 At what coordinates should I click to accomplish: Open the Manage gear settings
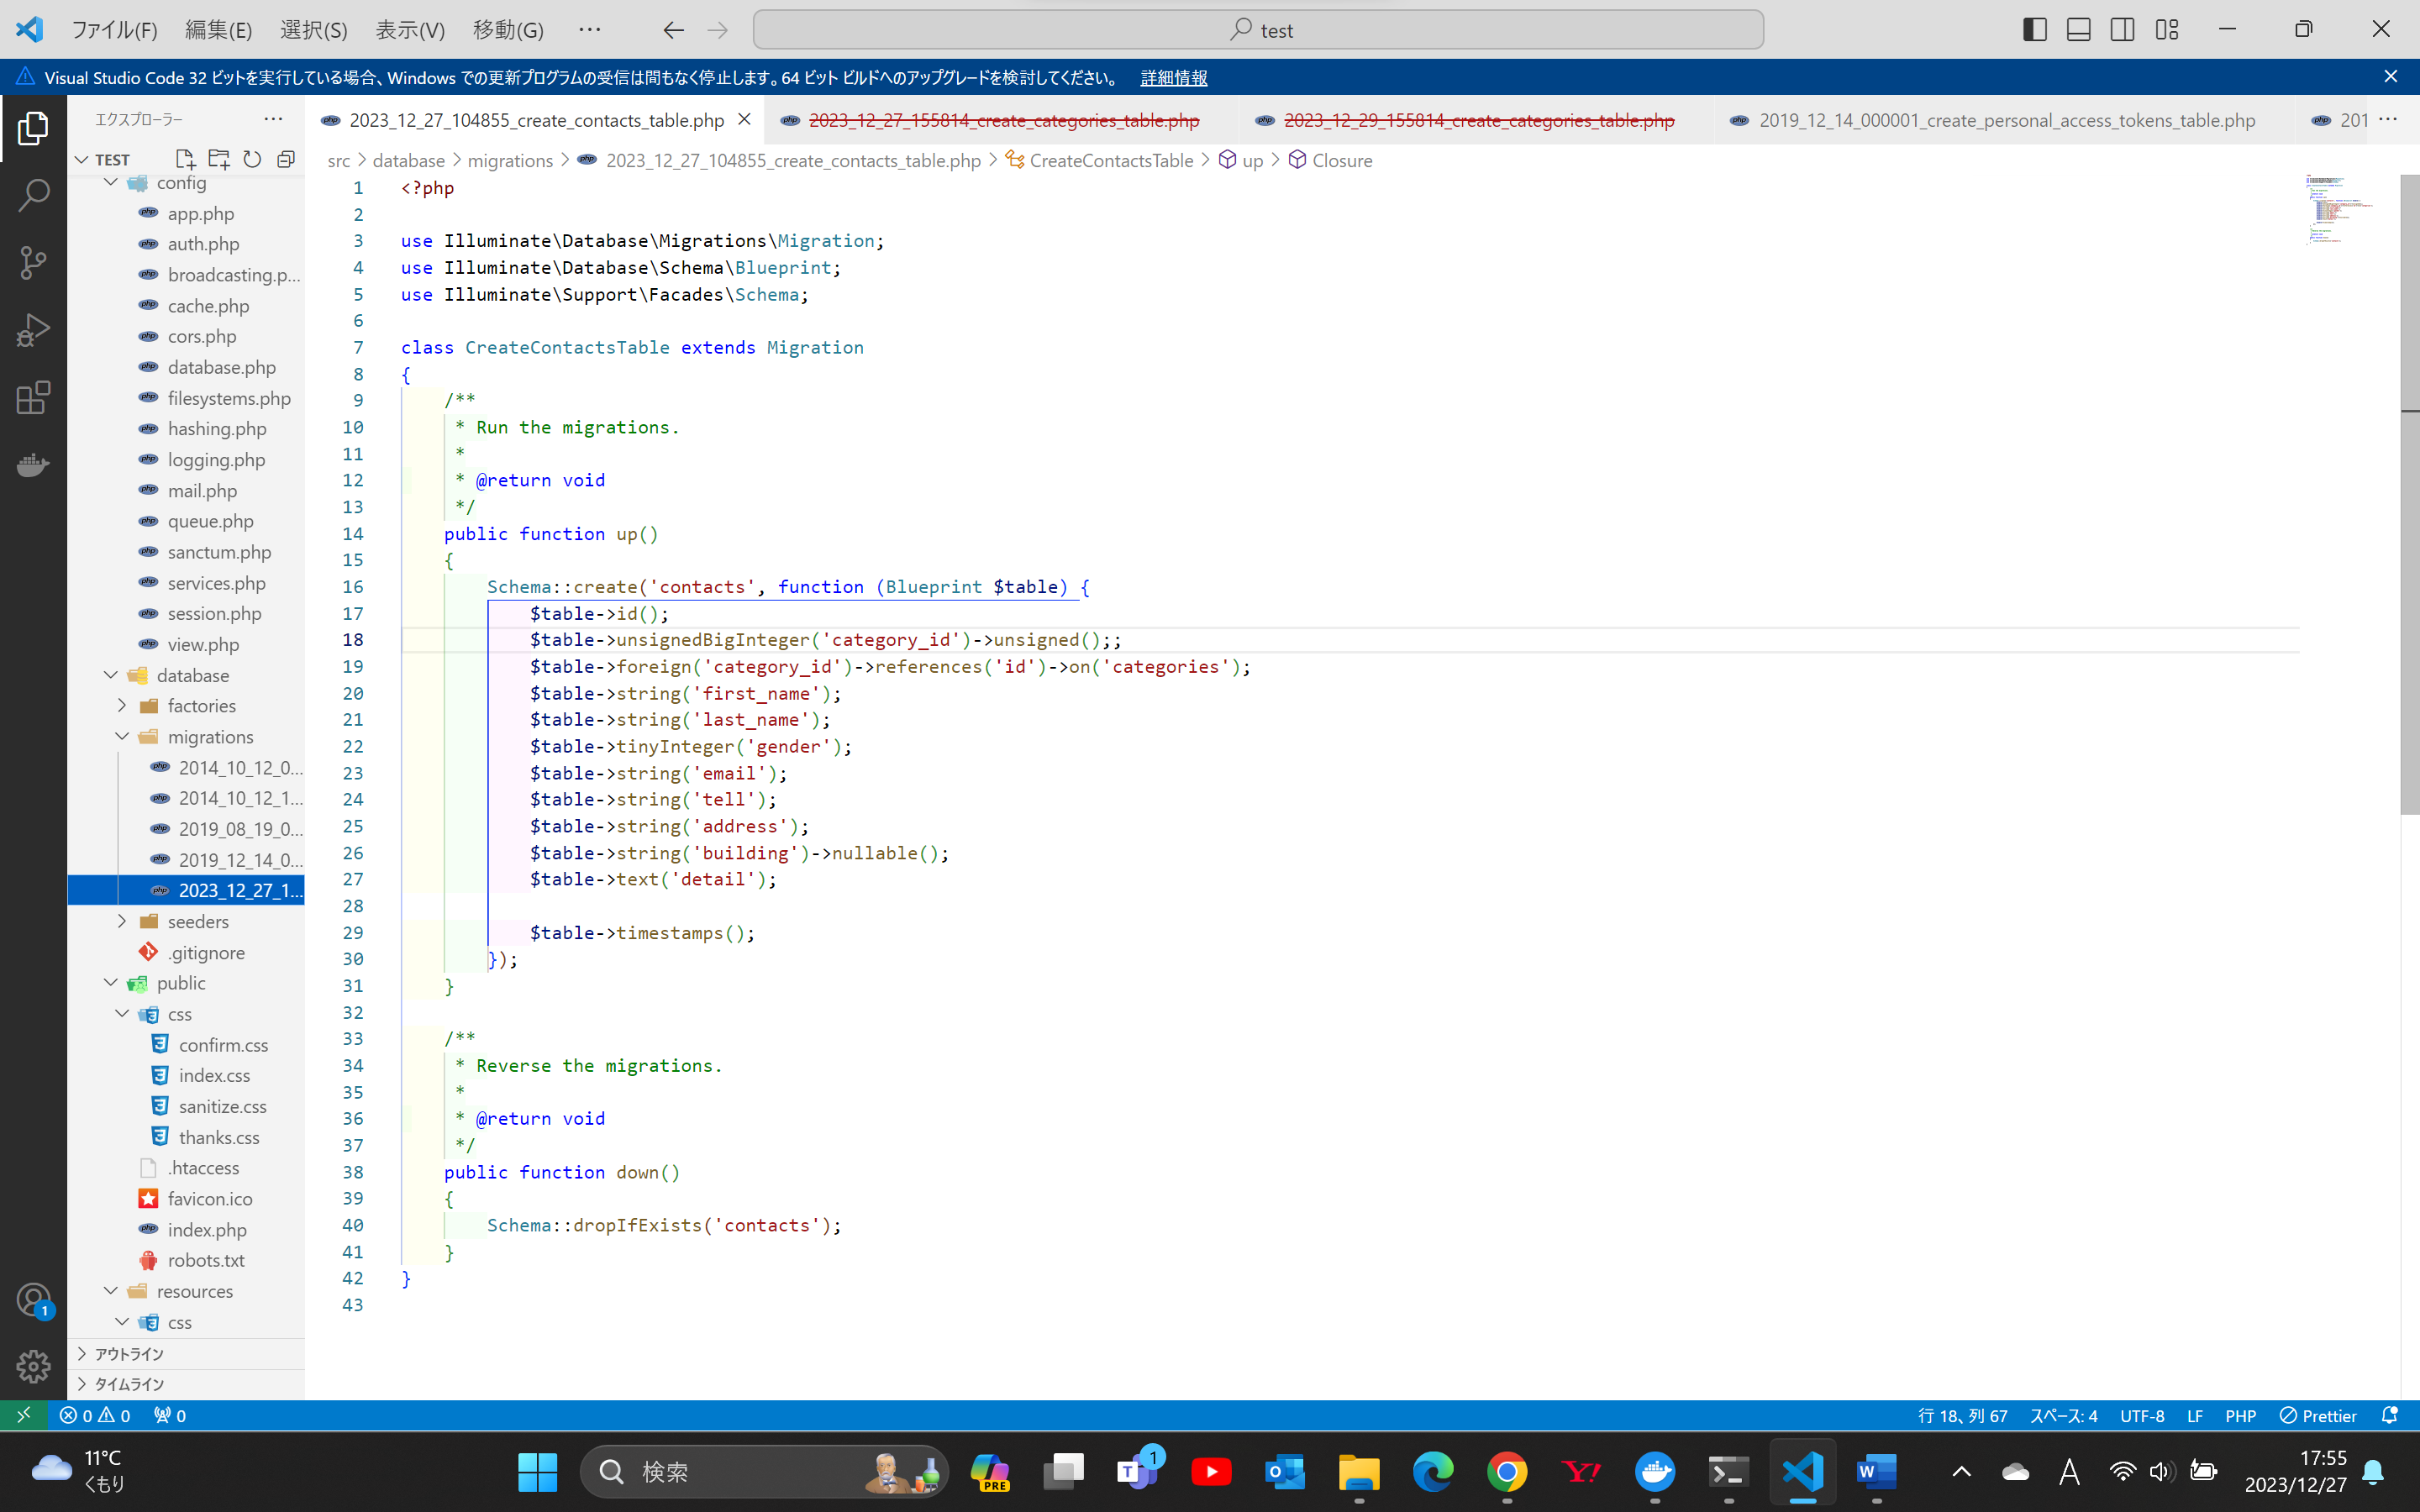click(x=33, y=1366)
